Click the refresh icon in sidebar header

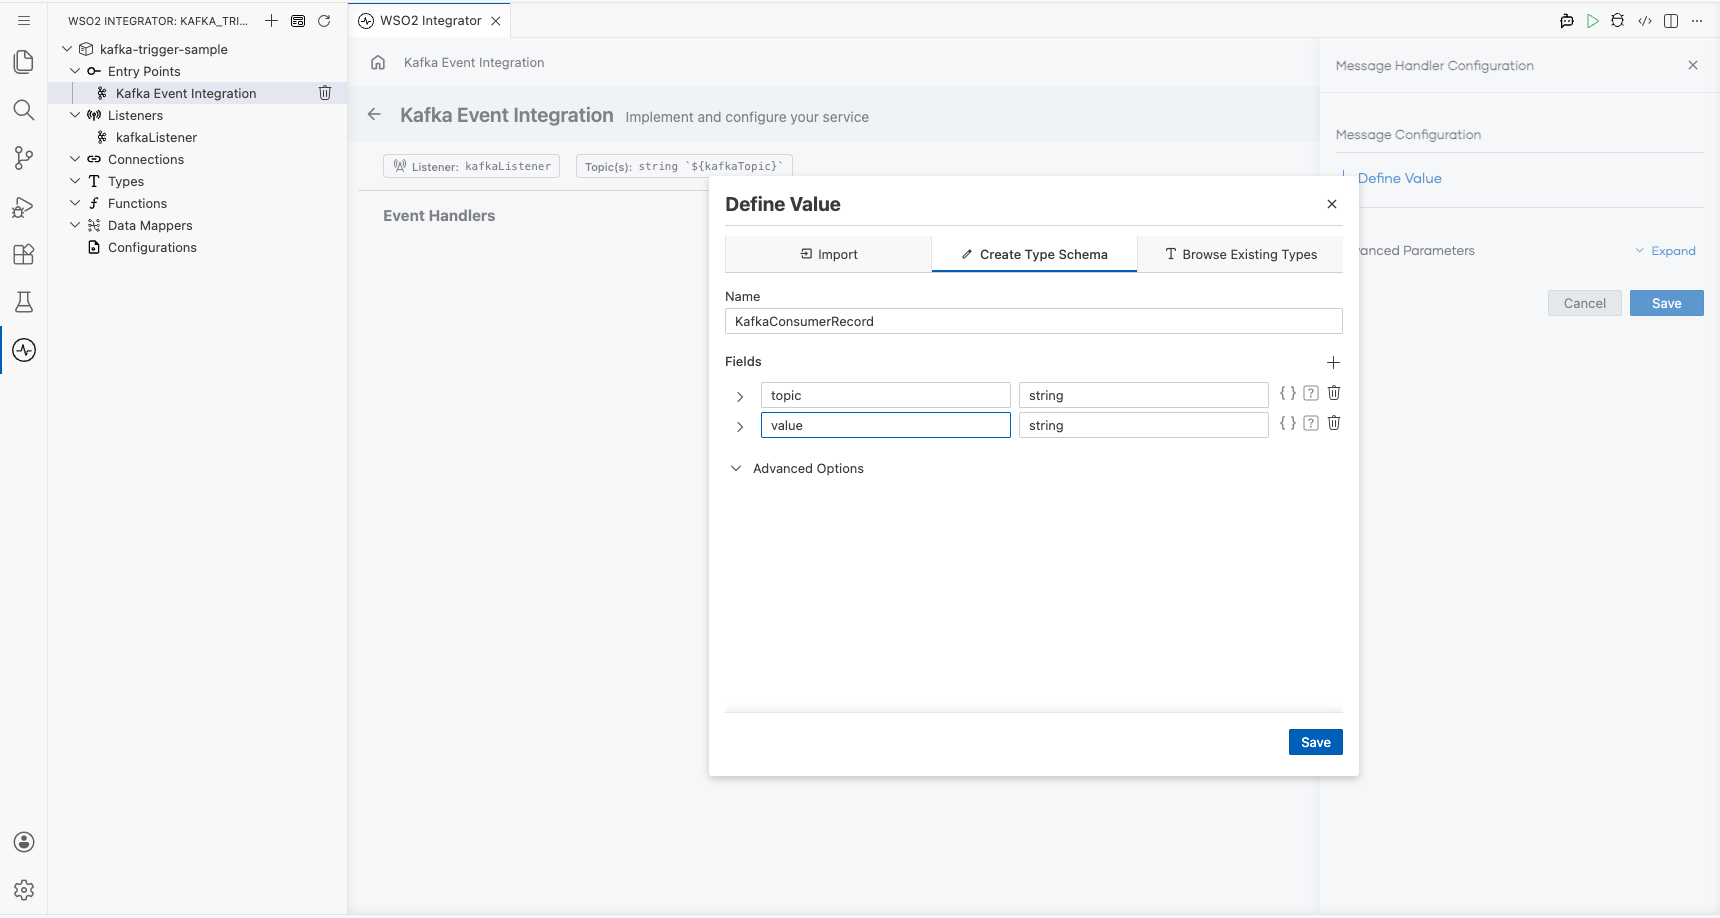point(324,20)
